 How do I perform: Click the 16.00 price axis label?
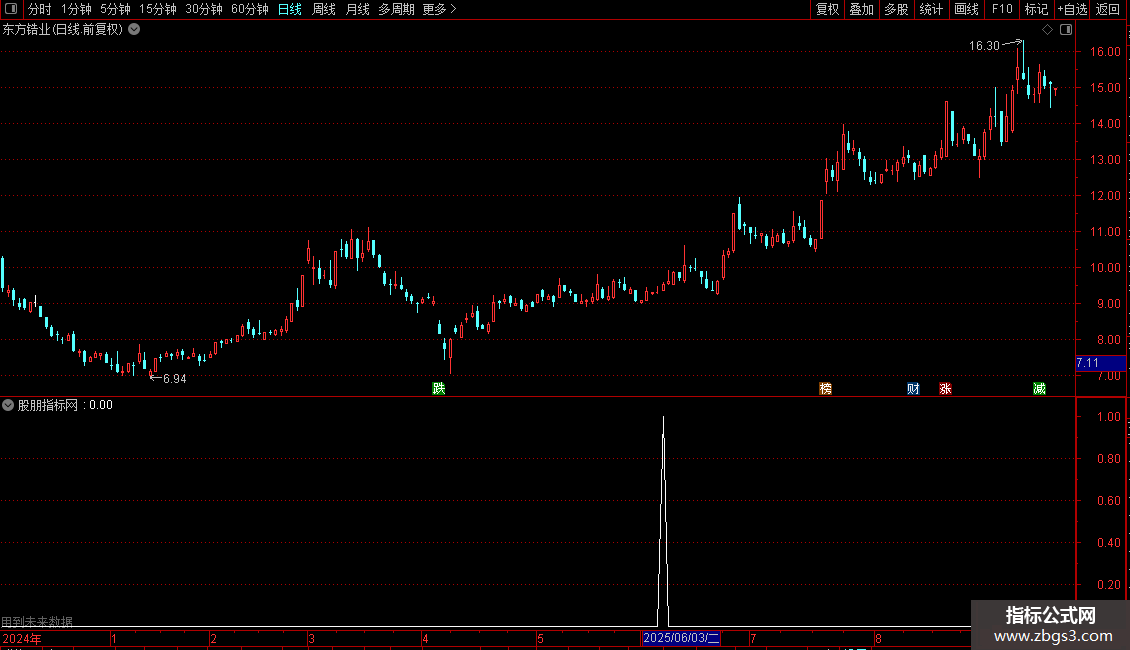(x=1105, y=52)
